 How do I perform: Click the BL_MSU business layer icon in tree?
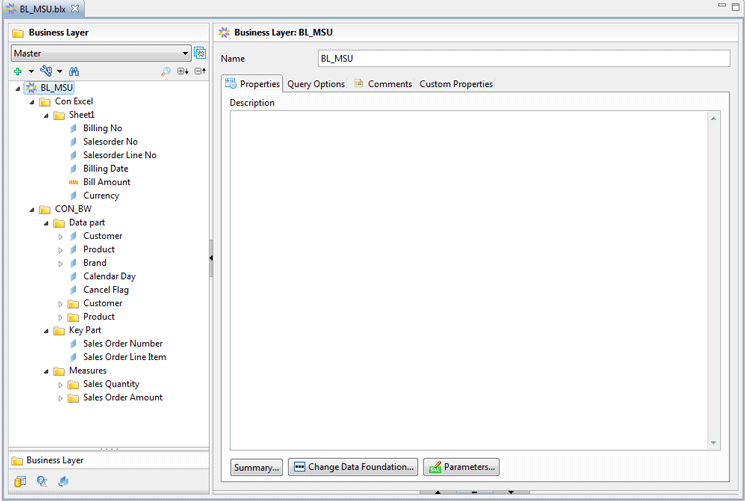click(31, 88)
